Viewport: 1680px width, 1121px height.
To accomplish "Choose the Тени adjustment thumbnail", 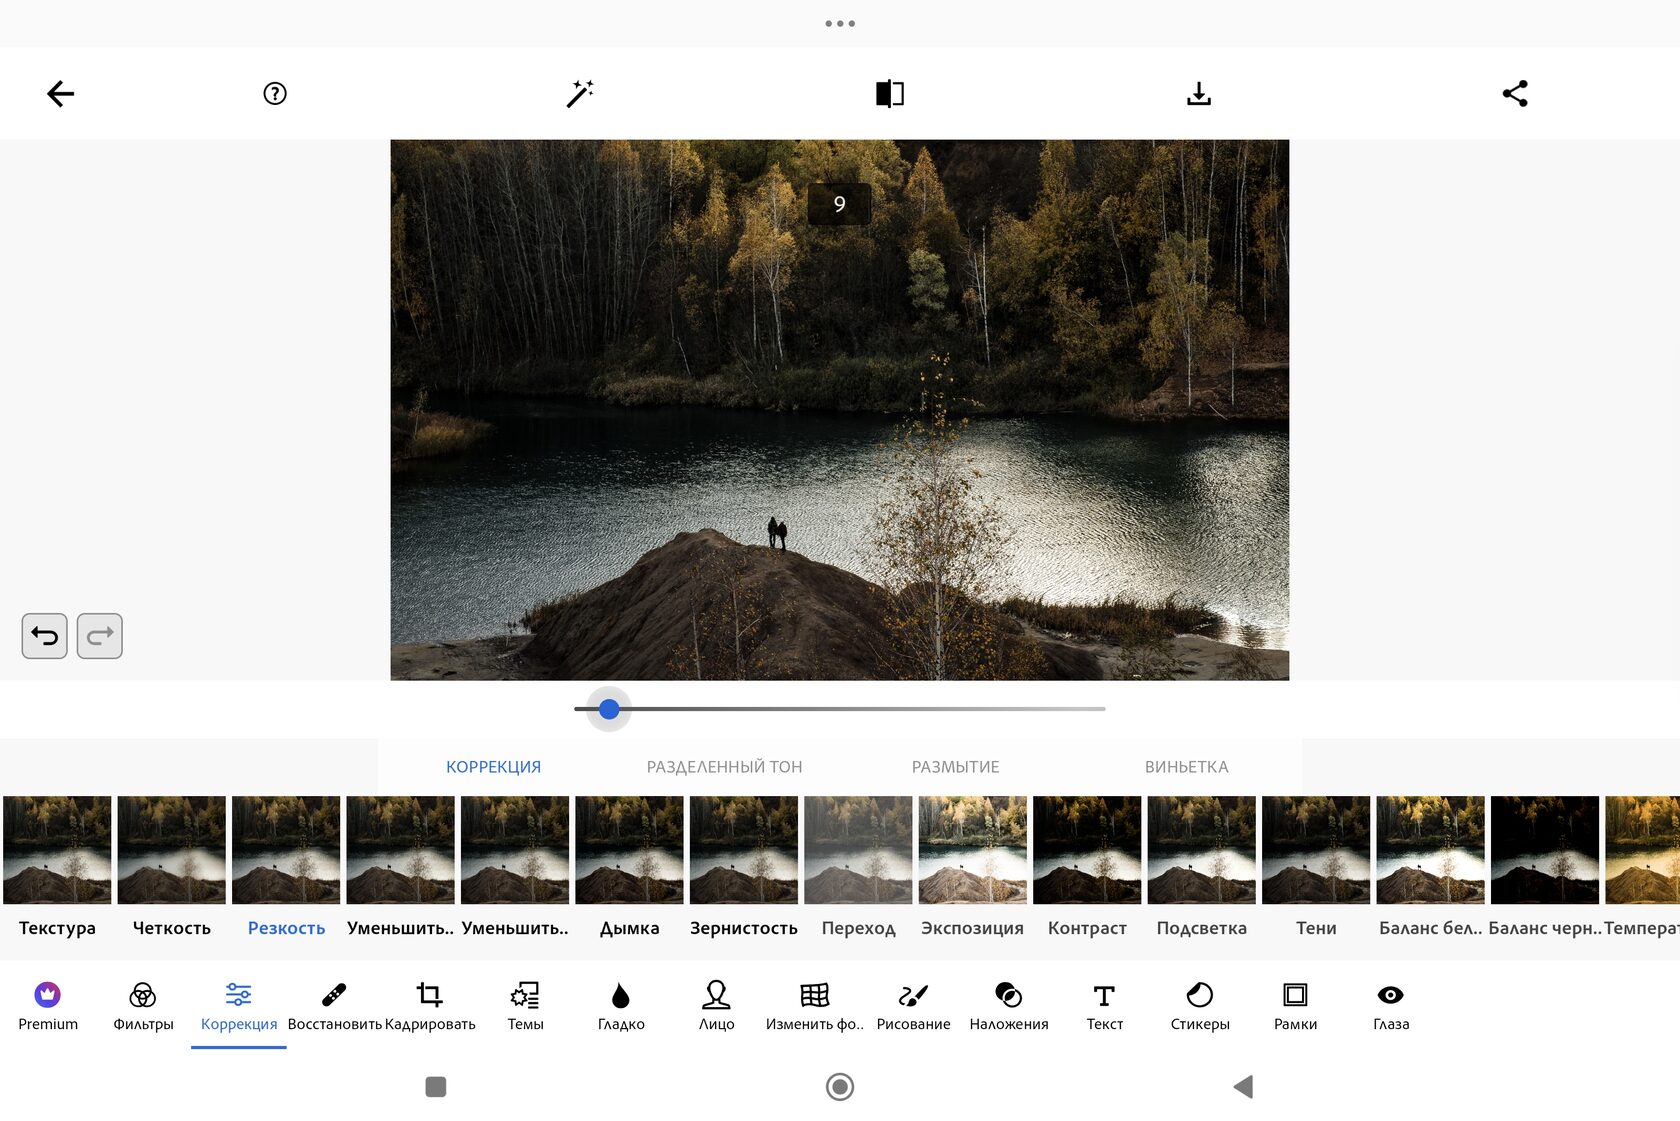I will 1316,850.
